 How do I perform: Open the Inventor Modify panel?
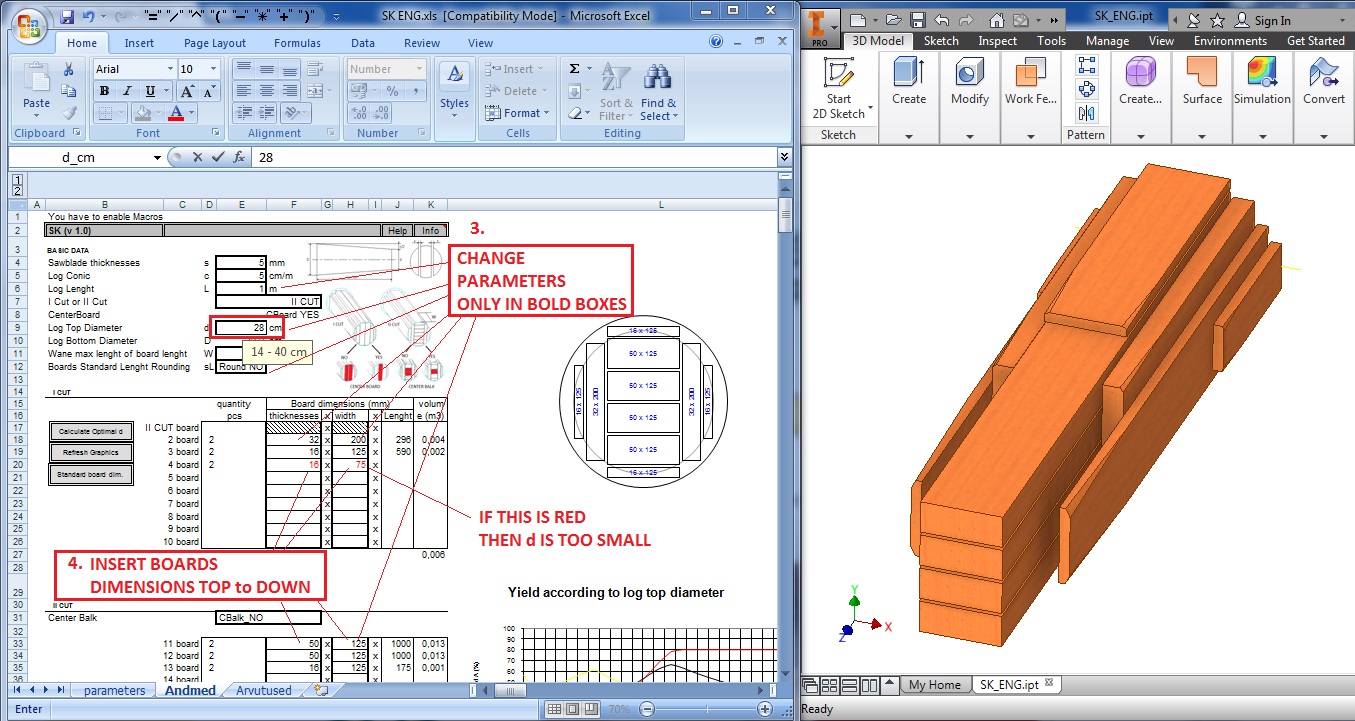coord(970,98)
